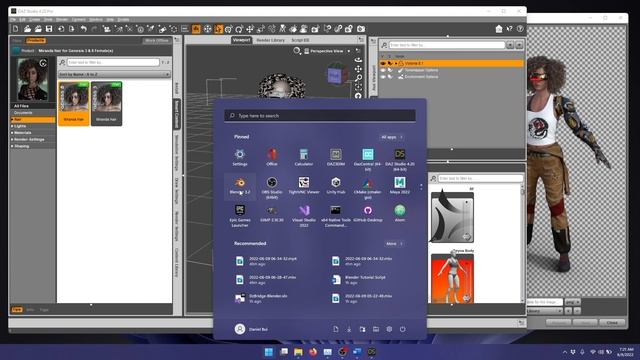Open GIMP 2.10.30 pinned app
The height and width of the screenshot is (360, 640).
click(x=272, y=213)
